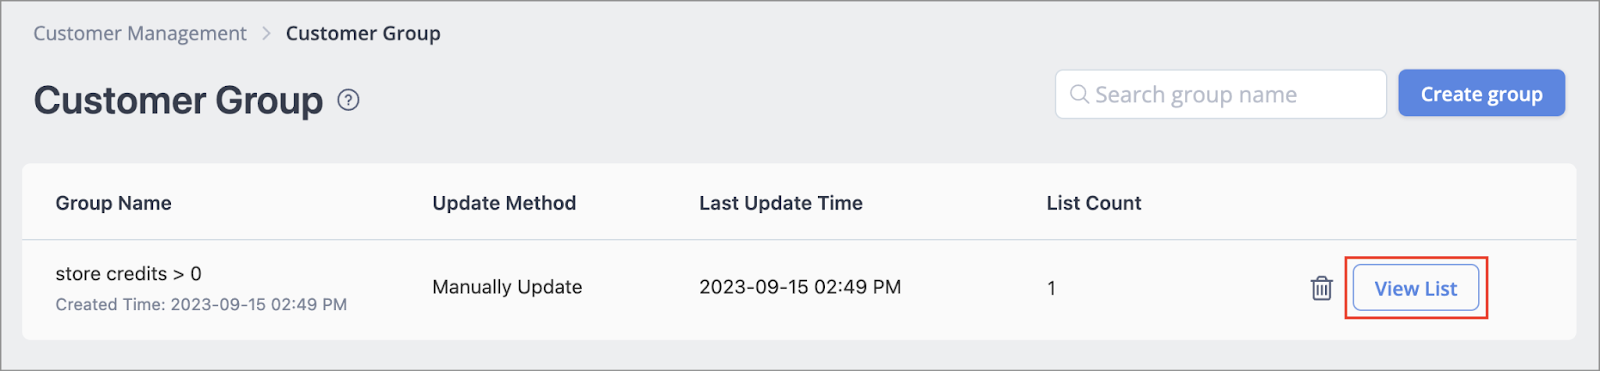
Task: Click the List Count column header
Action: tap(1093, 203)
